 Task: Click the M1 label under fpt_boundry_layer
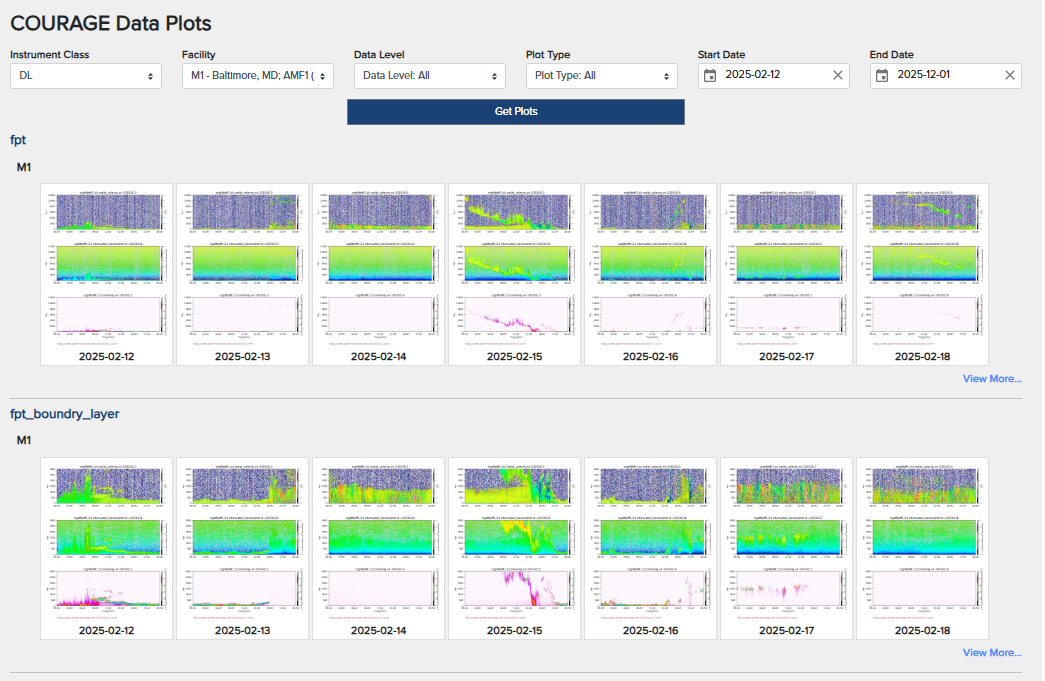coord(24,440)
